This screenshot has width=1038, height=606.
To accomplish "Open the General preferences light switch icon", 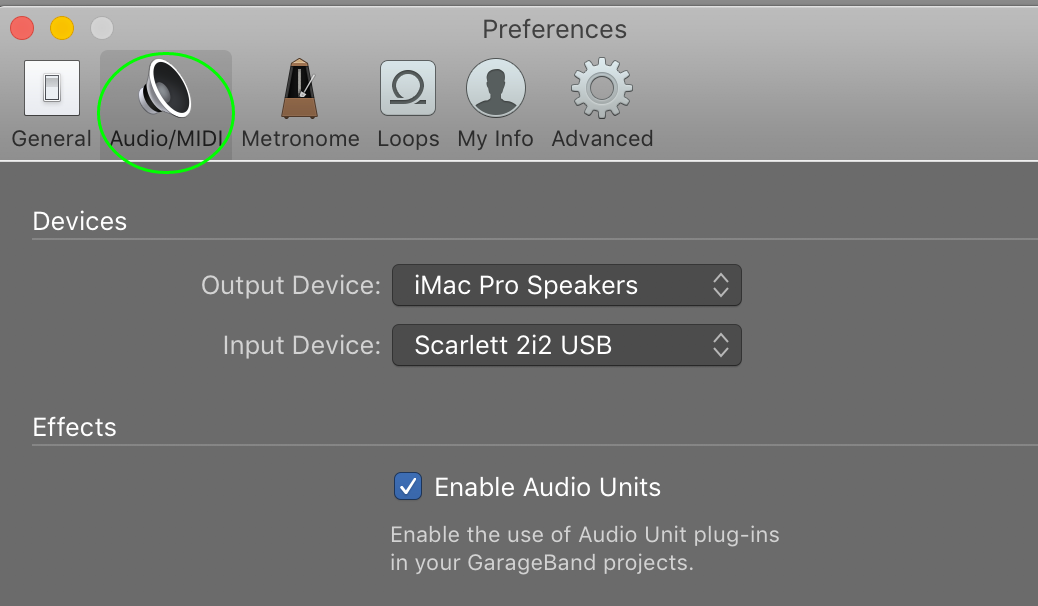I will [x=51, y=88].
